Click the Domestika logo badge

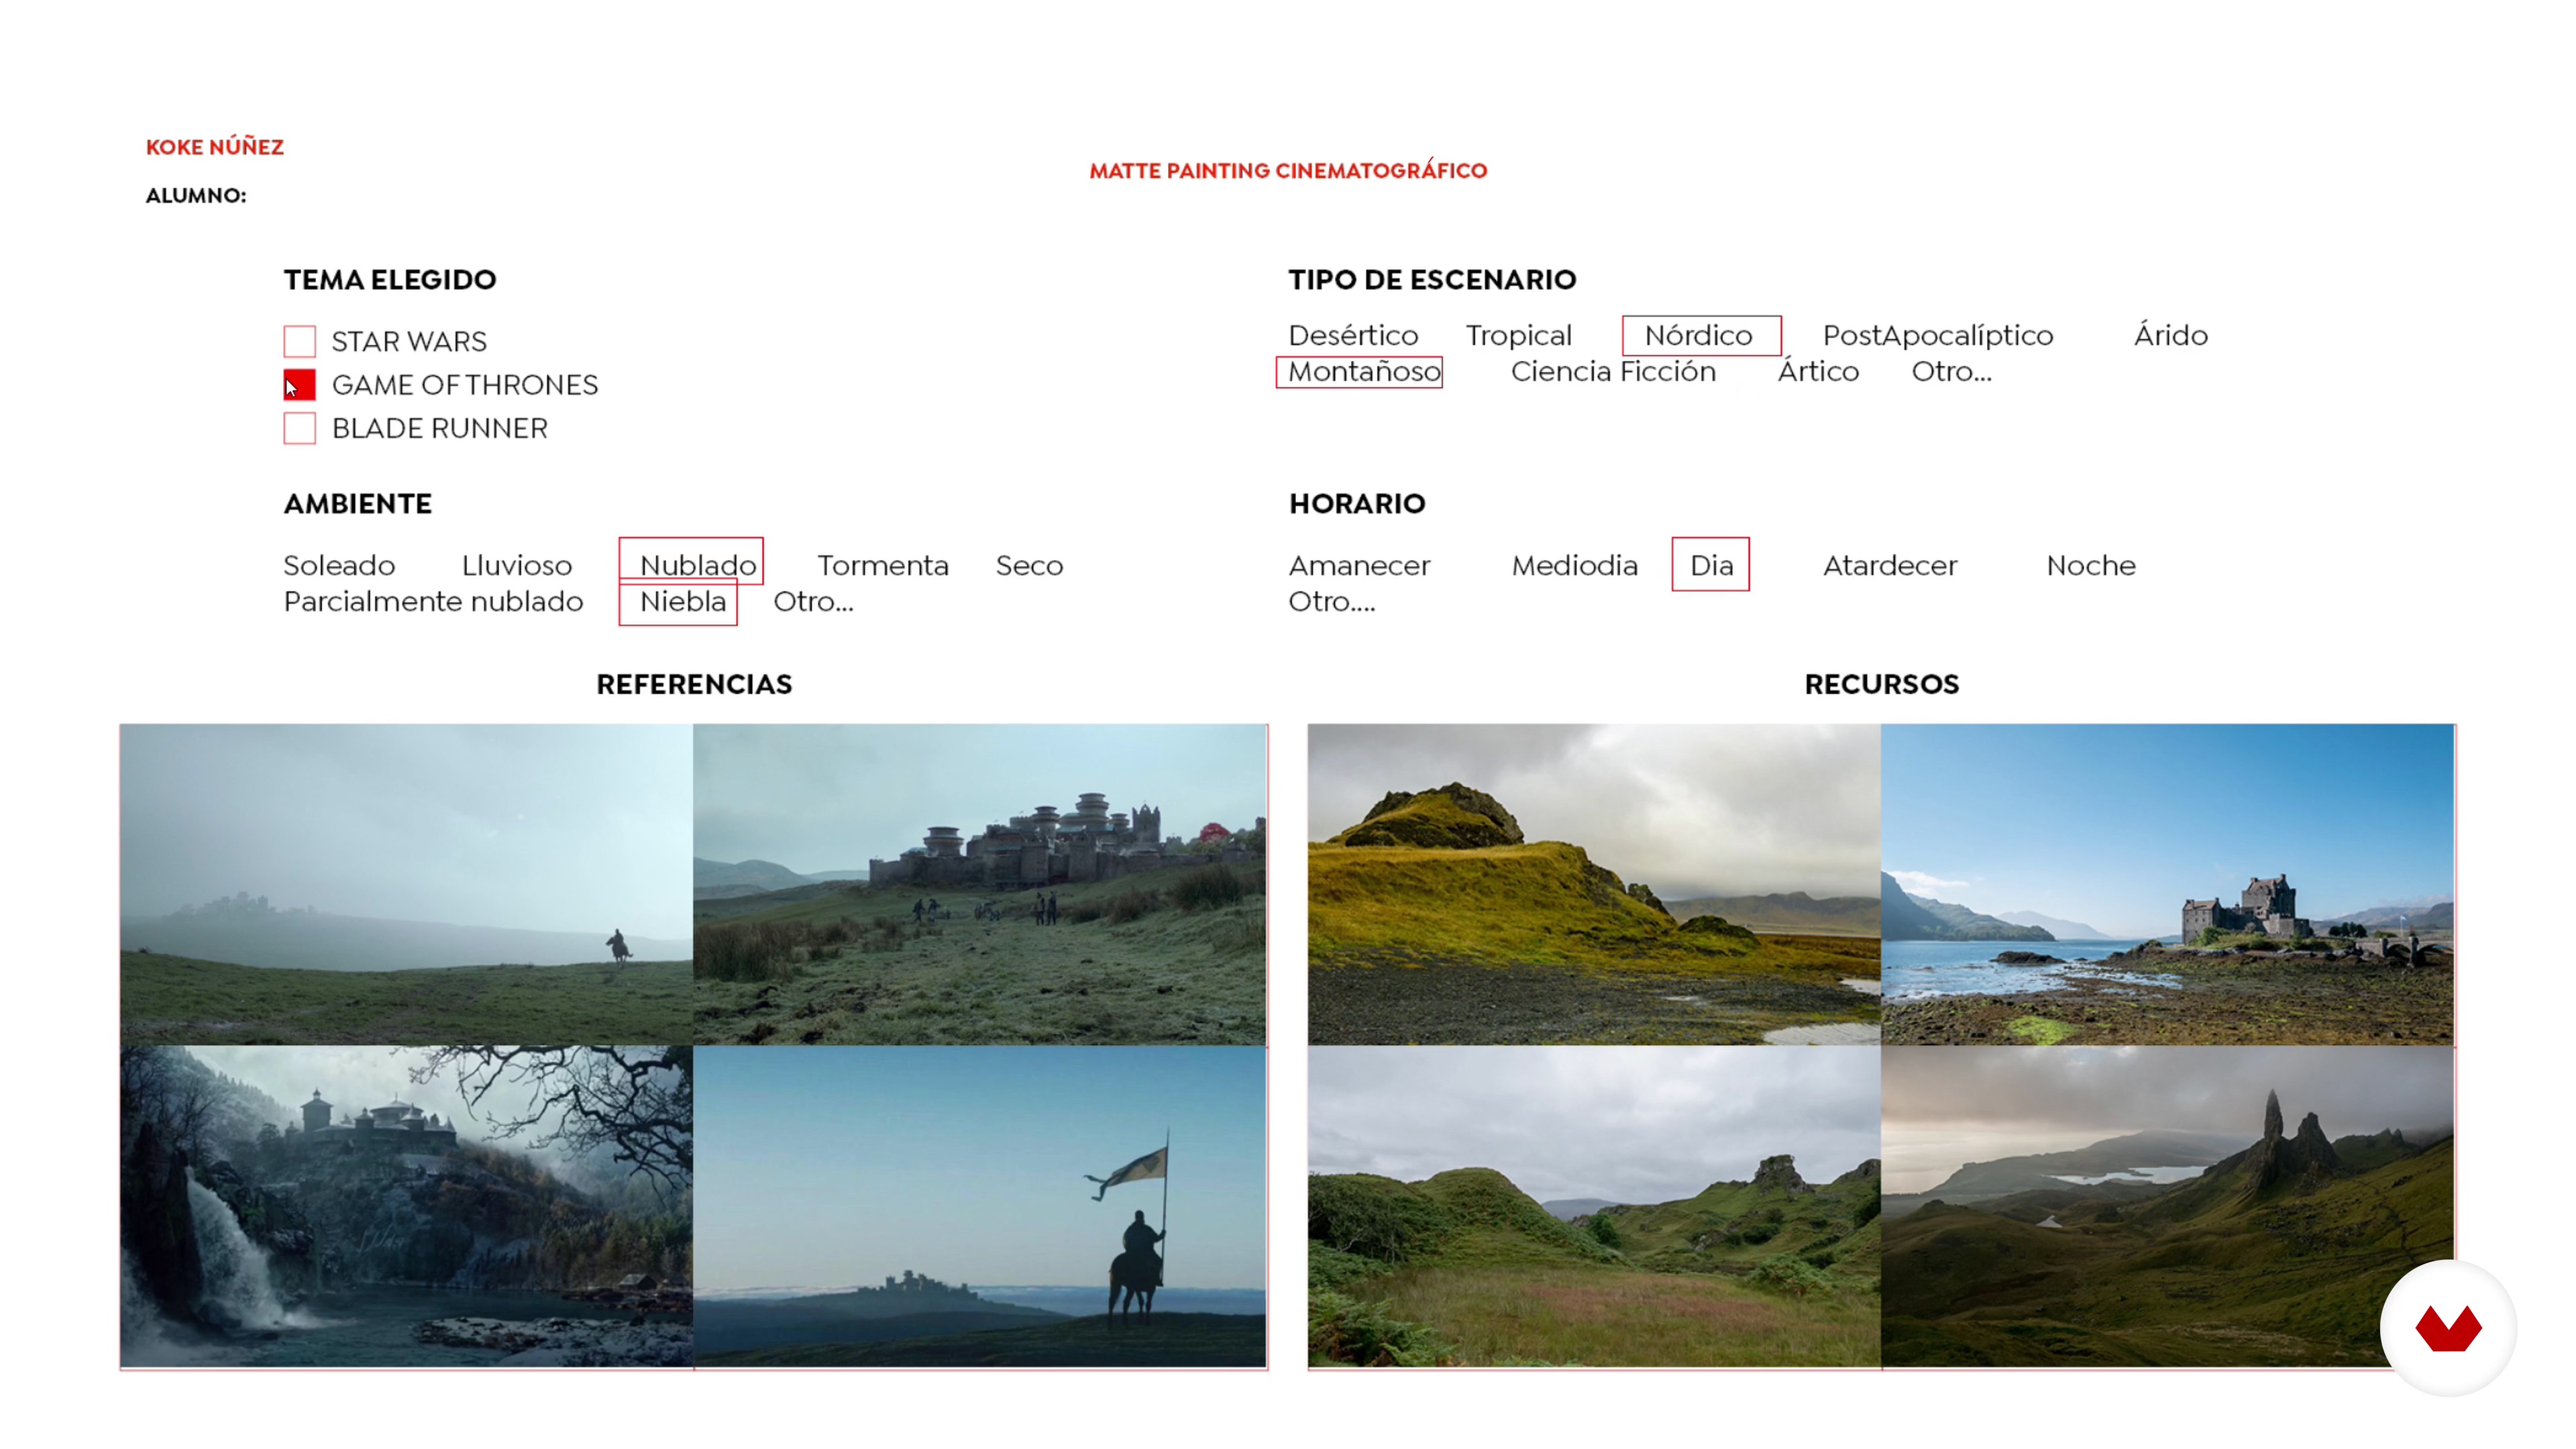tap(2448, 1327)
